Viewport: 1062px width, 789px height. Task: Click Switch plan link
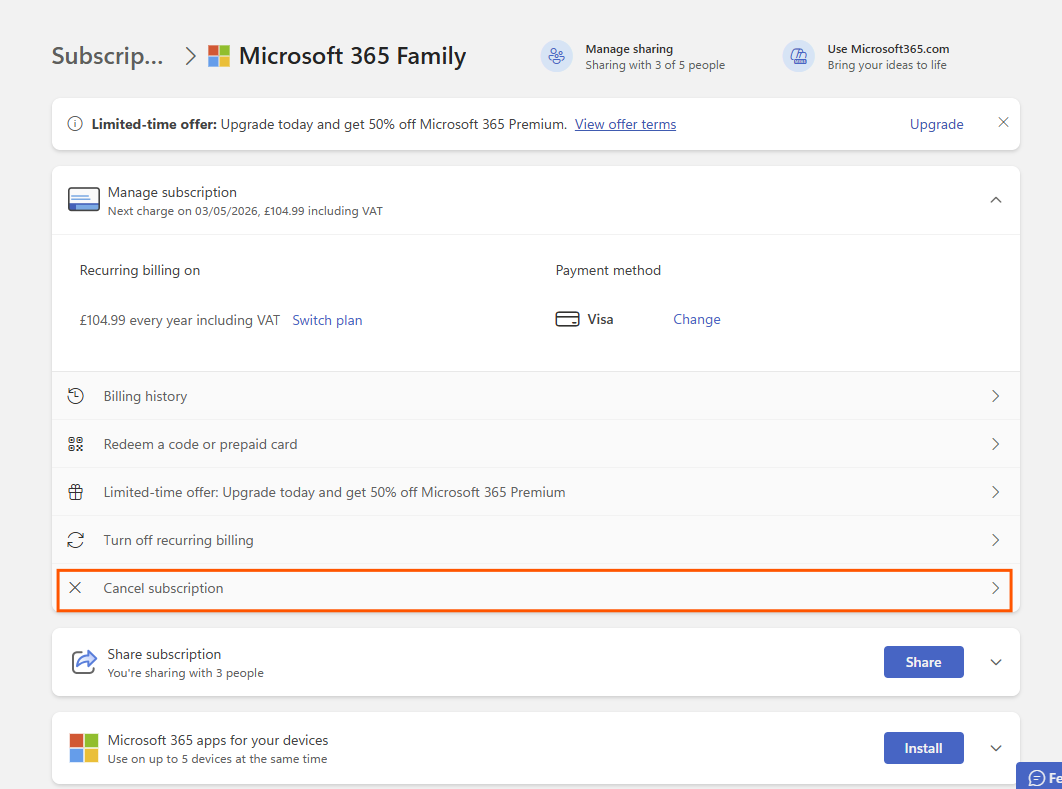point(327,320)
